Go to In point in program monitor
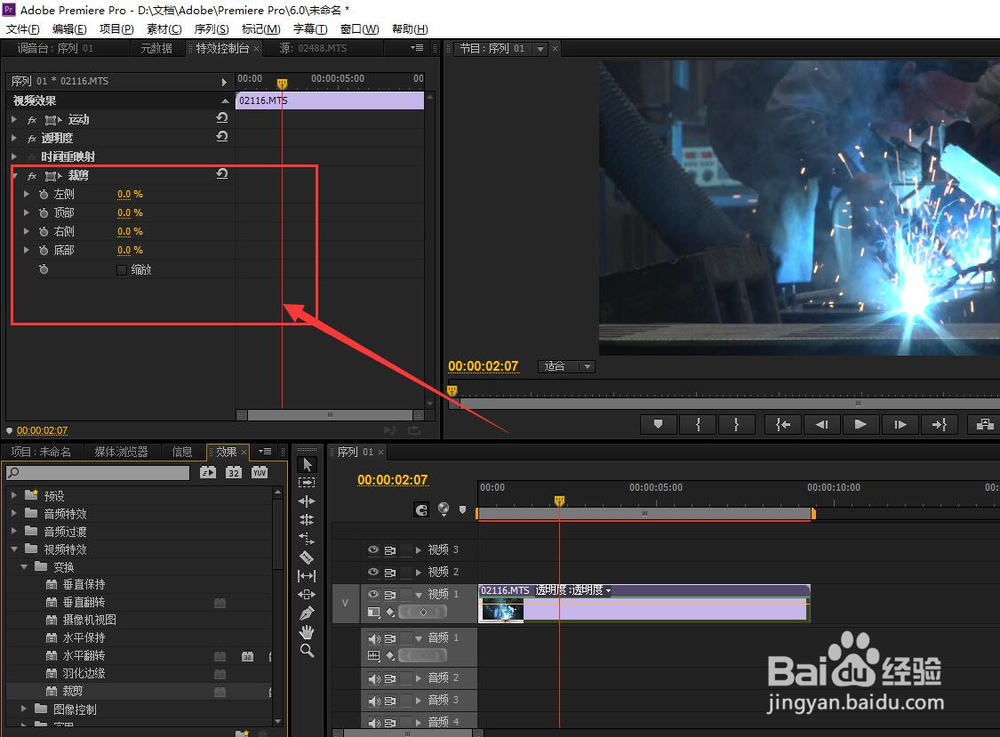Image resolution: width=1000 pixels, height=737 pixels. click(x=783, y=424)
